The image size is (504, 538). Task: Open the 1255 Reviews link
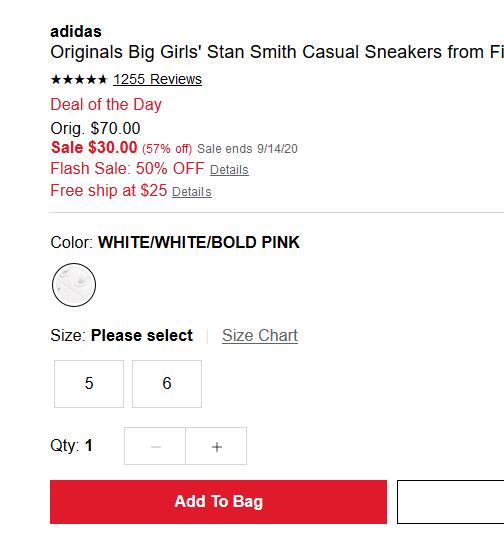pyautogui.click(x=157, y=79)
